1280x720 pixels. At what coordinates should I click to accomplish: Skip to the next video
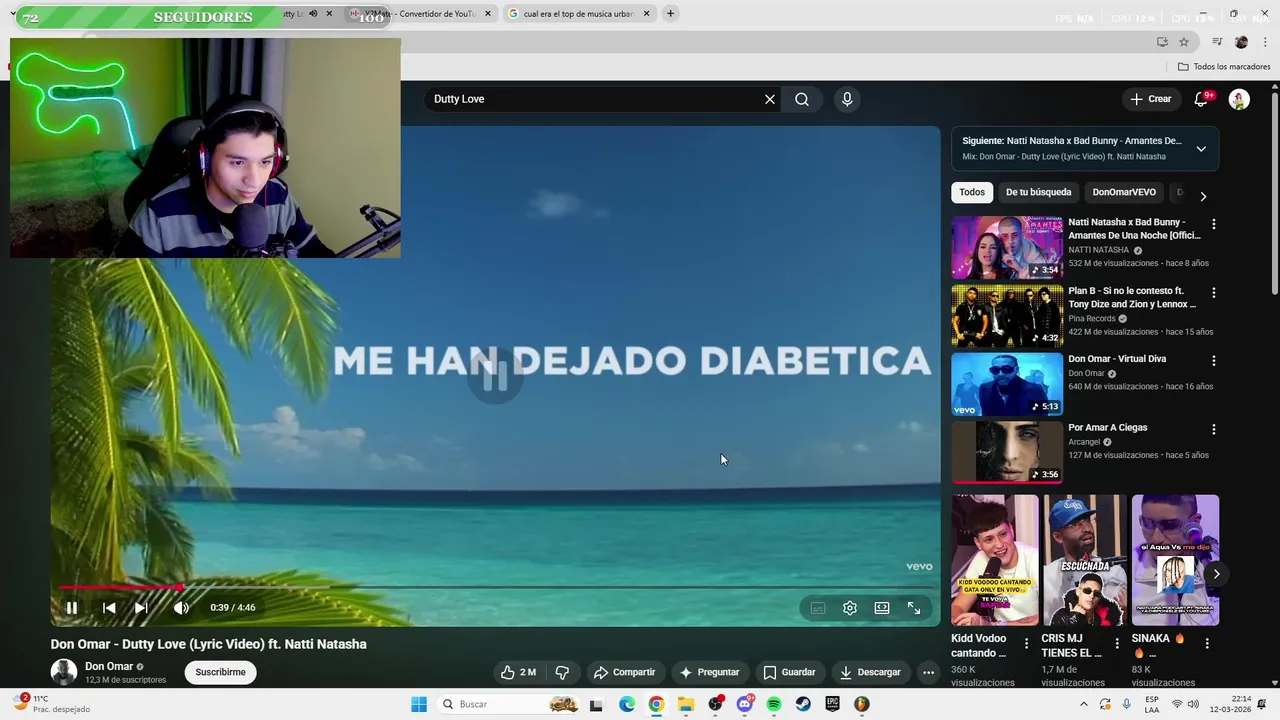(141, 608)
